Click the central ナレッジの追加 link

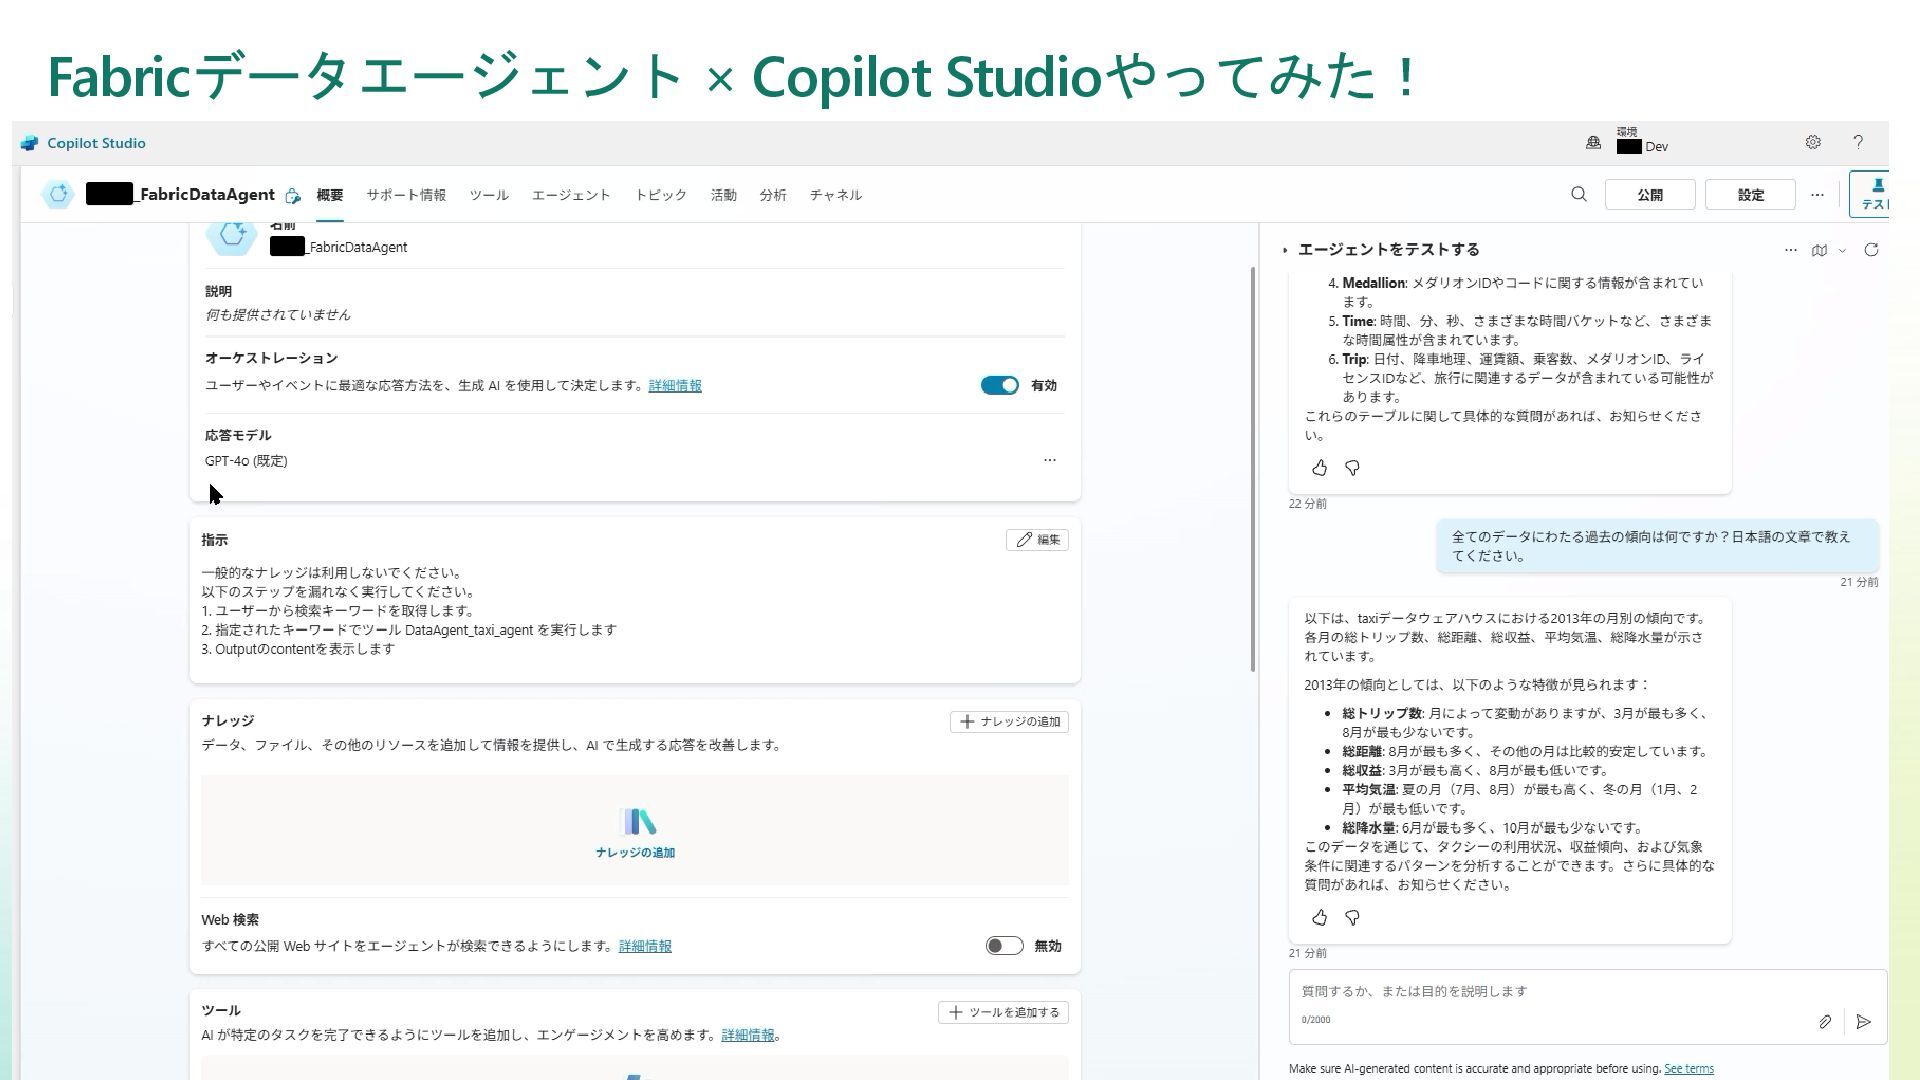(636, 853)
